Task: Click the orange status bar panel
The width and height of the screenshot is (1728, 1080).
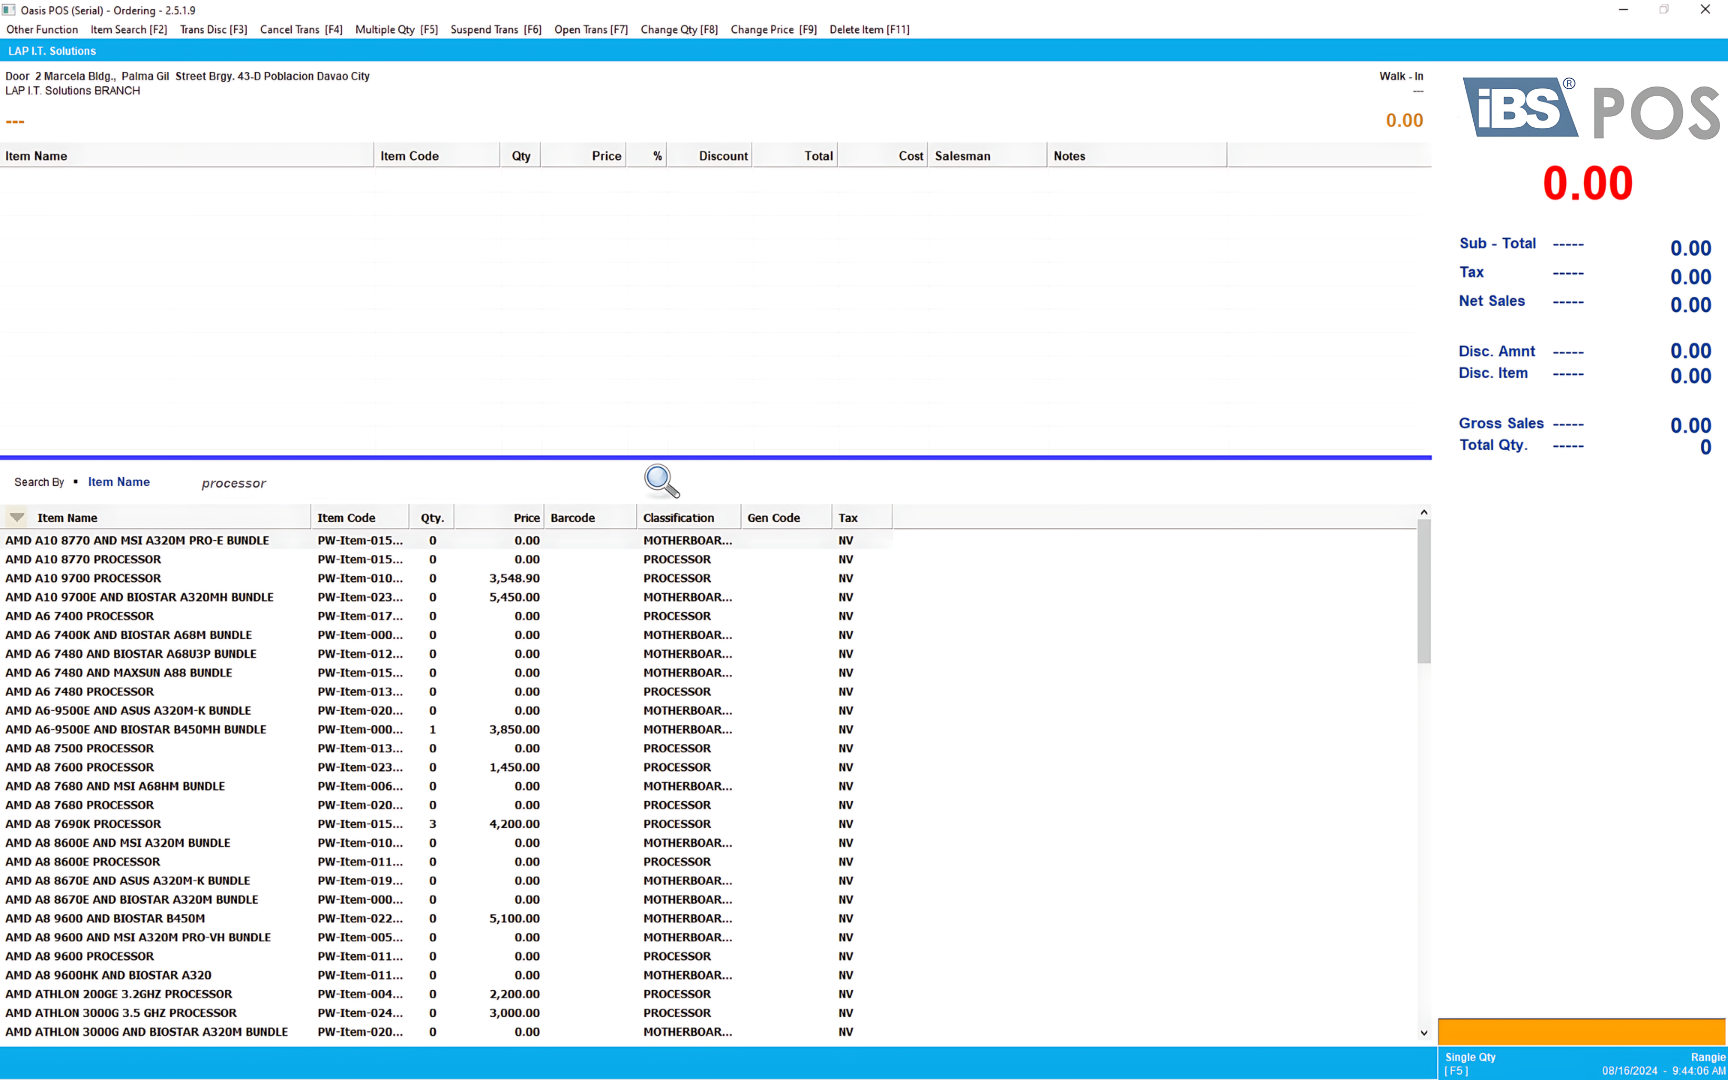Action: click(1581, 1031)
